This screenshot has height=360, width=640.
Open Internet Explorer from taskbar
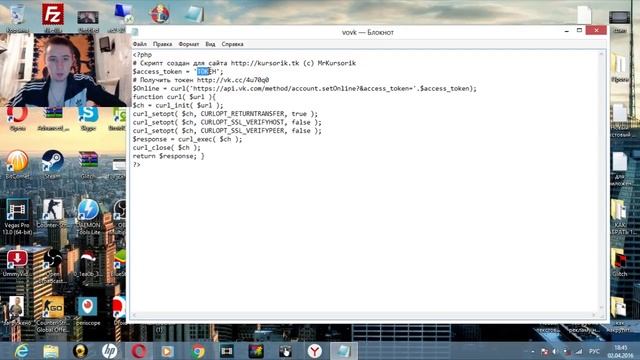click(x=22, y=351)
